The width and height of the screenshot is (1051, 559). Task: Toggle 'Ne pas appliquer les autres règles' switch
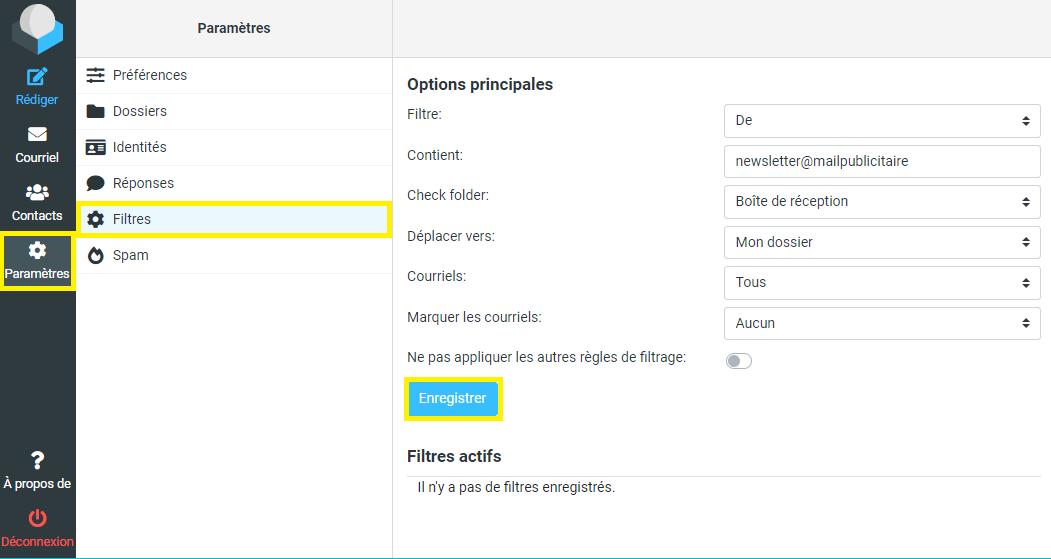(739, 361)
